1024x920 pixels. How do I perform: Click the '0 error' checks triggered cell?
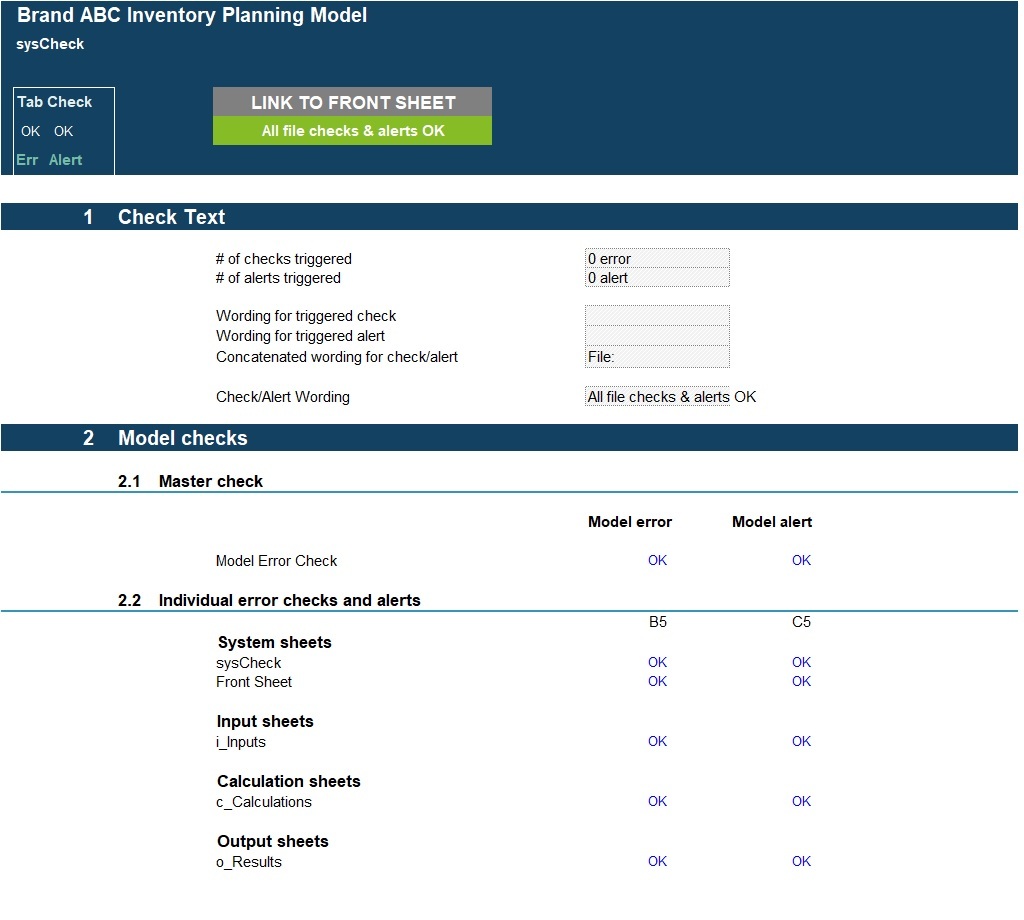point(657,259)
